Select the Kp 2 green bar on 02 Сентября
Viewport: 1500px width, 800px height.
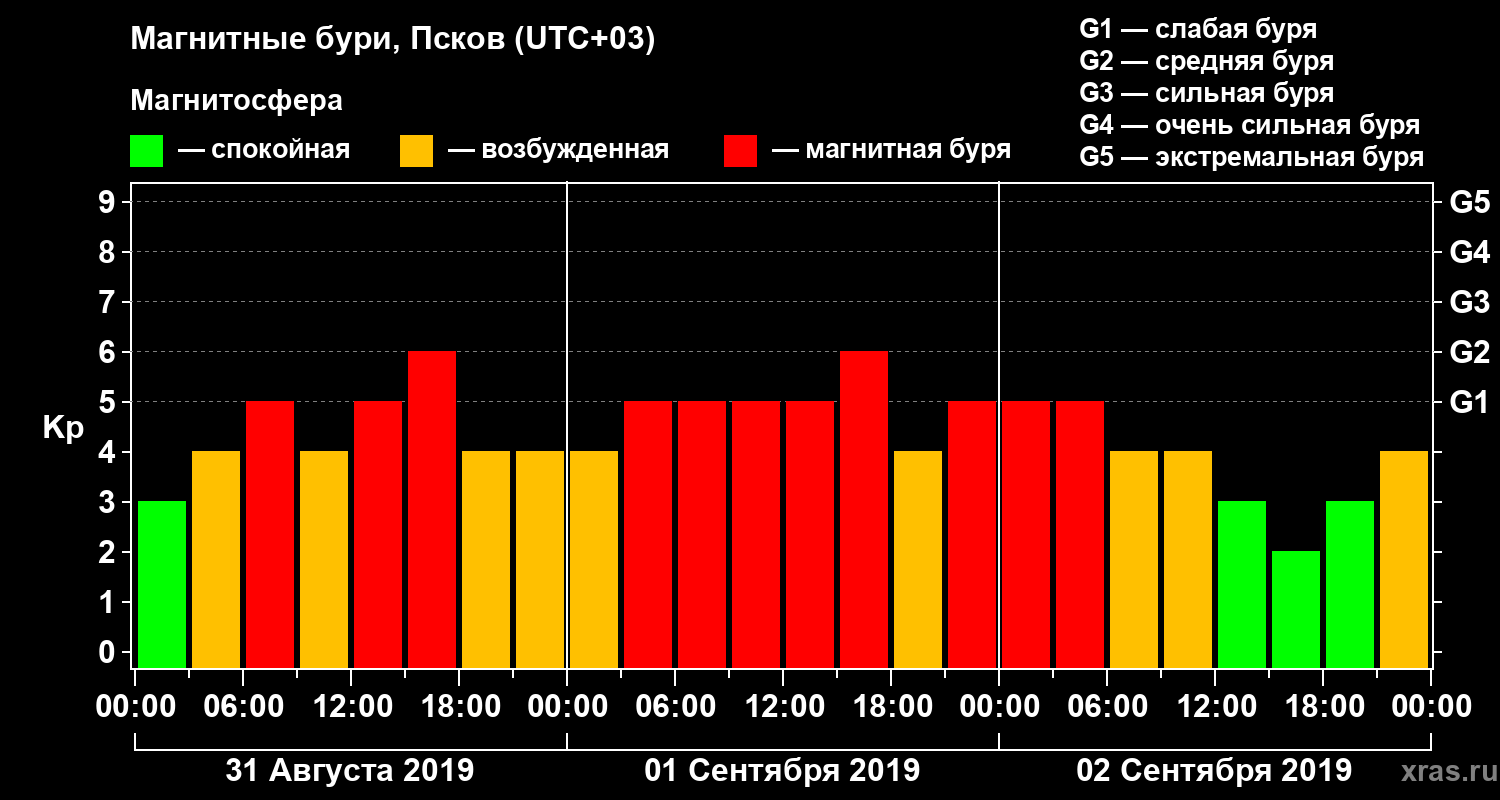[x=1296, y=609]
